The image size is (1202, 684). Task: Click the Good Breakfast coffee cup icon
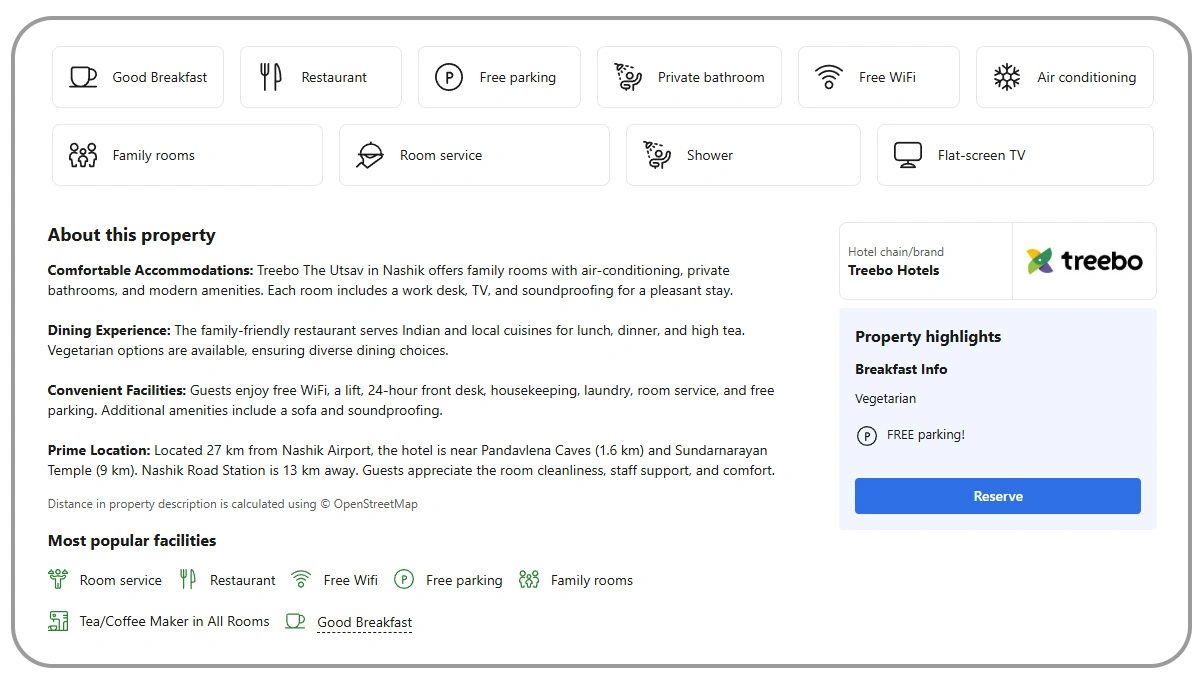85,76
